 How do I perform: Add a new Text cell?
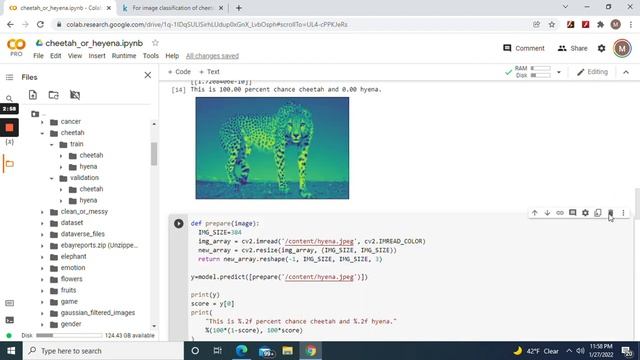point(209,72)
